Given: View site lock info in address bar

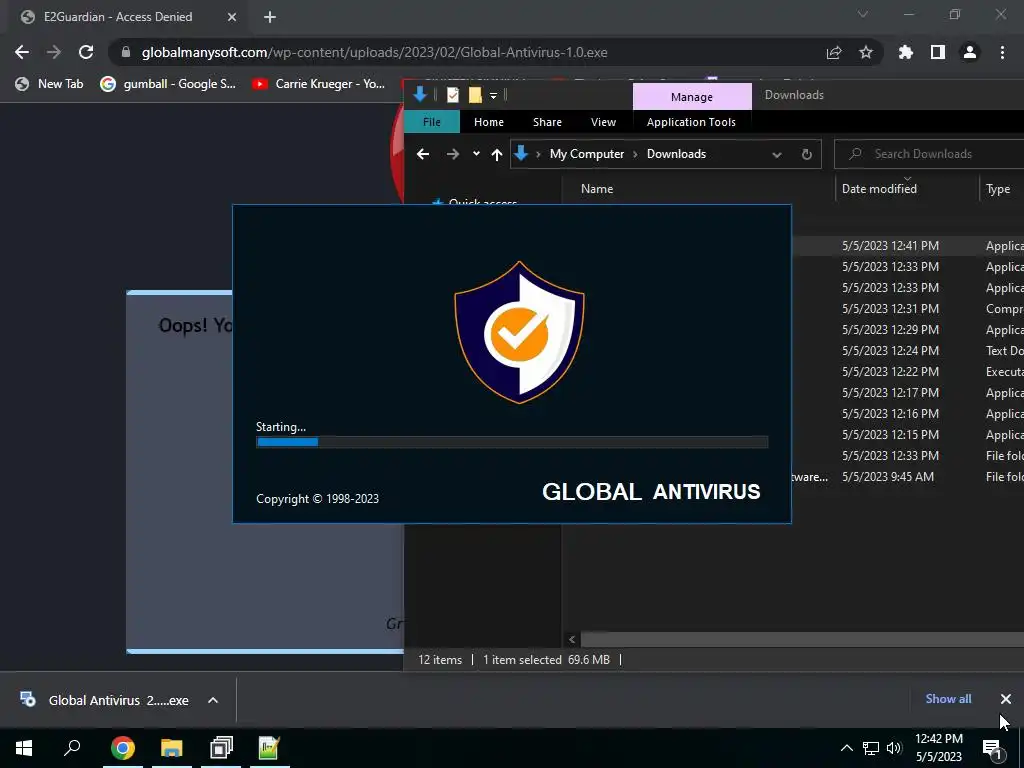Looking at the screenshot, I should coord(126,52).
